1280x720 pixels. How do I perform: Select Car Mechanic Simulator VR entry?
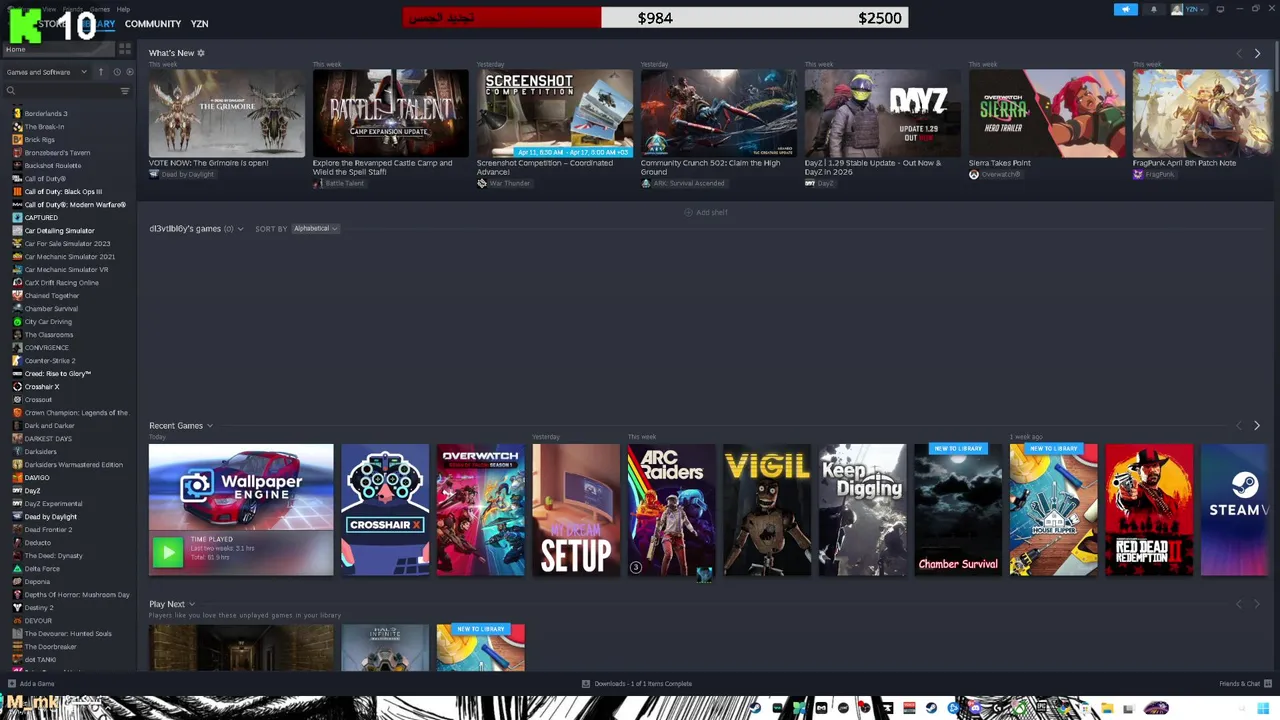point(66,270)
